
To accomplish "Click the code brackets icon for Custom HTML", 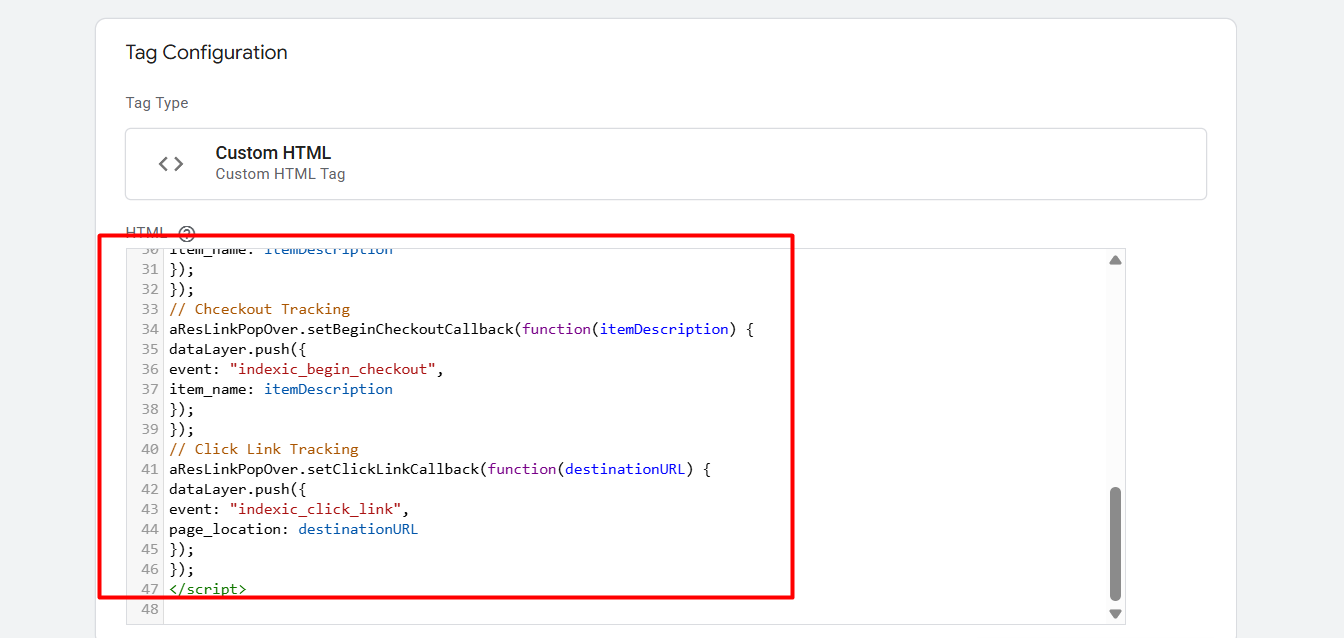I will point(171,164).
